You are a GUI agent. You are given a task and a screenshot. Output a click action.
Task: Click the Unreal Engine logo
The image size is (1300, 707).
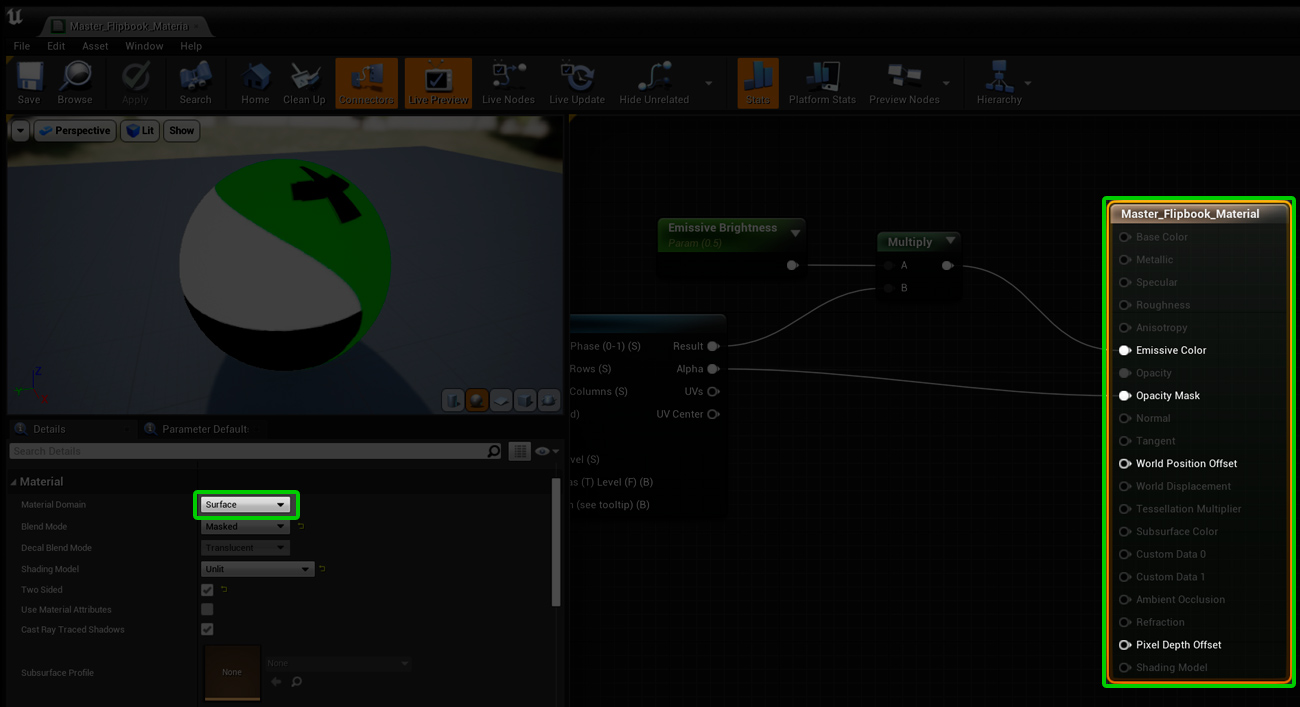(x=15, y=17)
